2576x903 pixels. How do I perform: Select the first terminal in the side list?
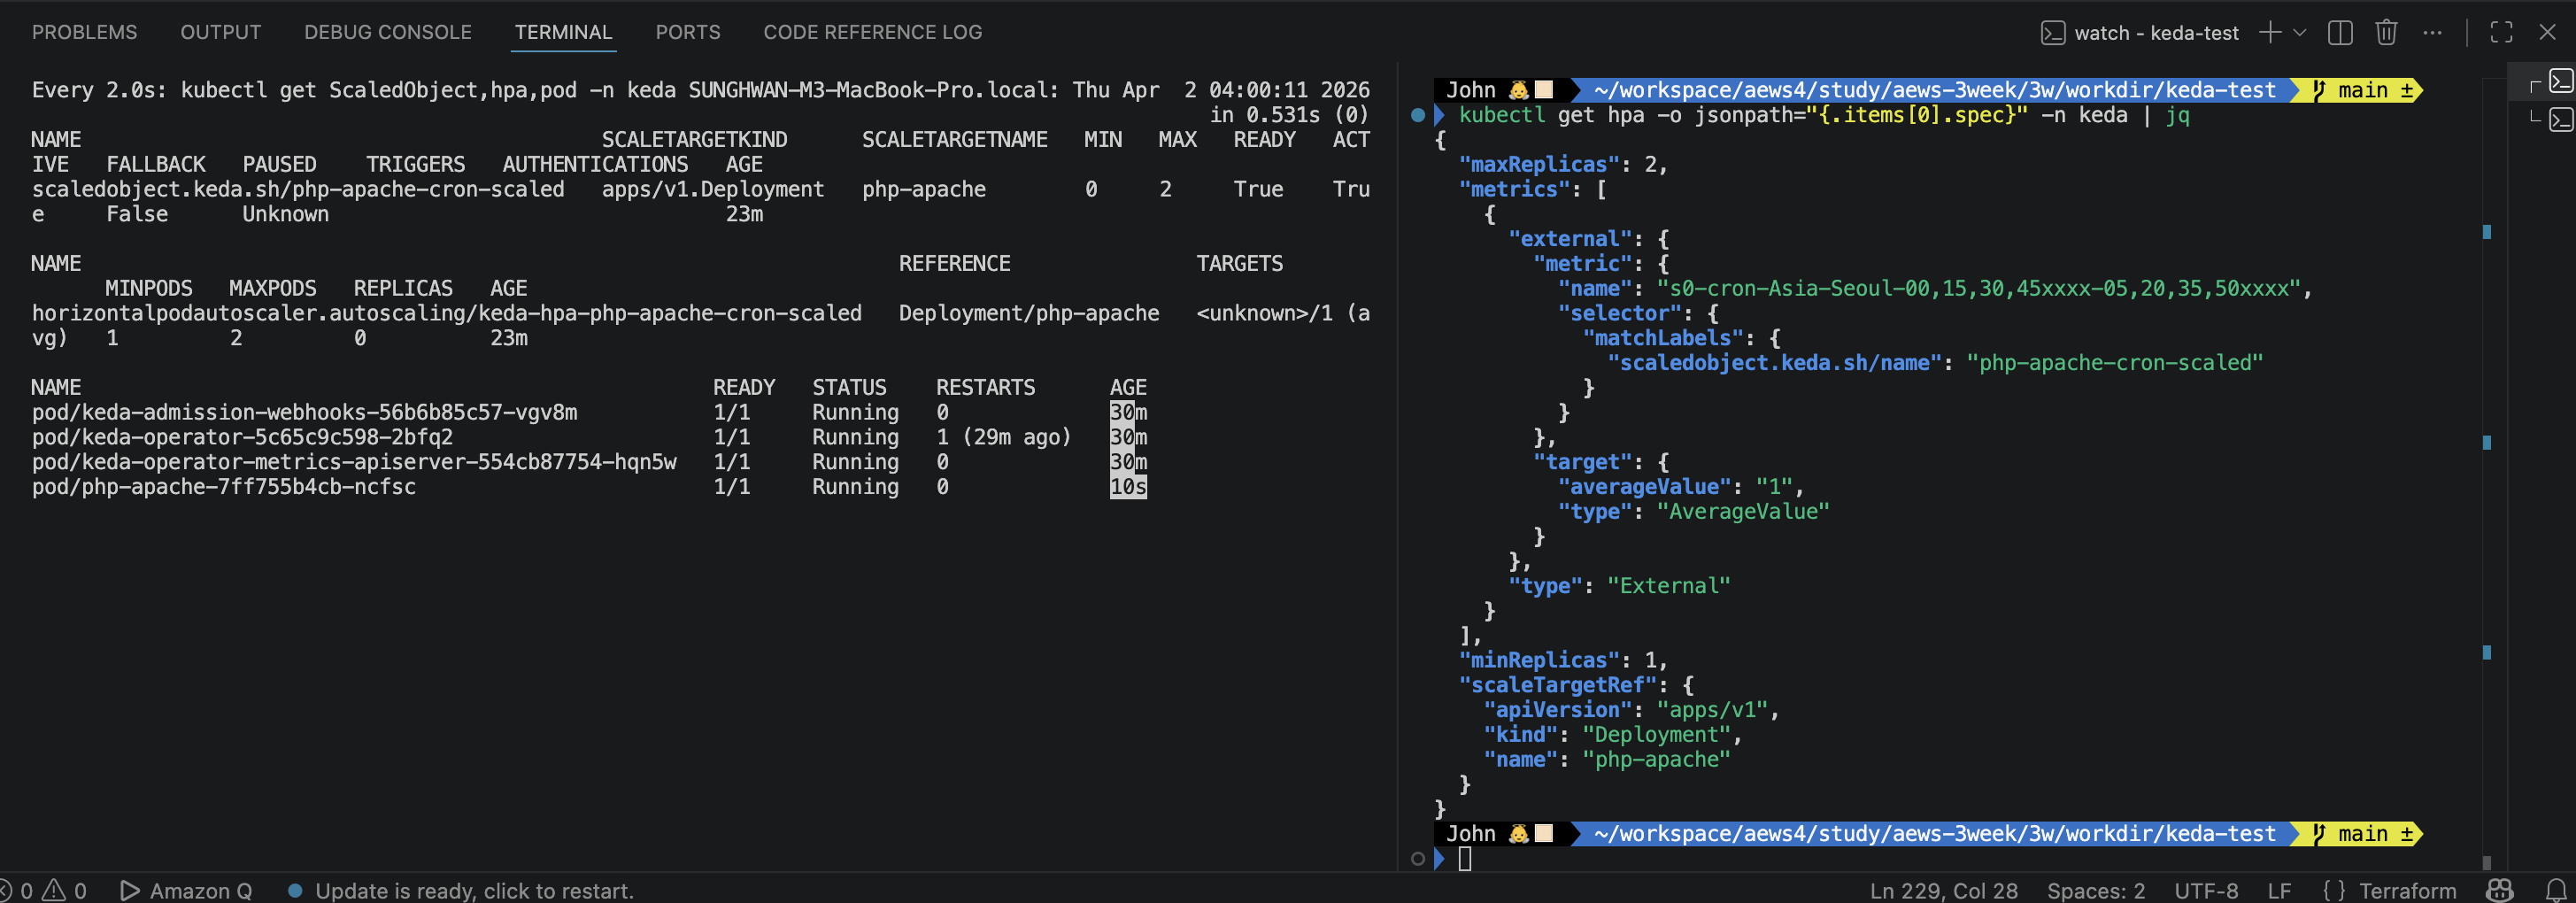(2560, 81)
